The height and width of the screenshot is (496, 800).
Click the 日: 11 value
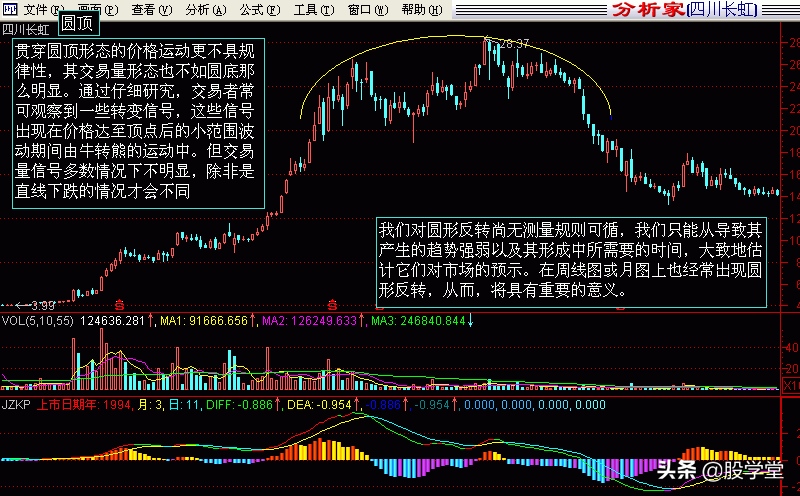(x=184, y=405)
